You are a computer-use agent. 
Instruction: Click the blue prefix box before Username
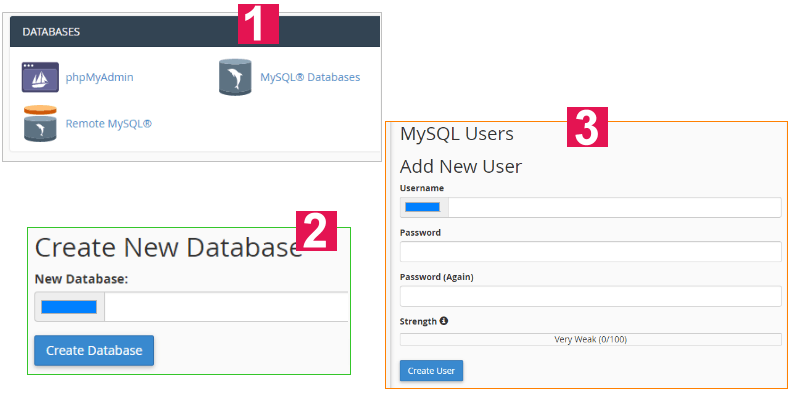(423, 207)
